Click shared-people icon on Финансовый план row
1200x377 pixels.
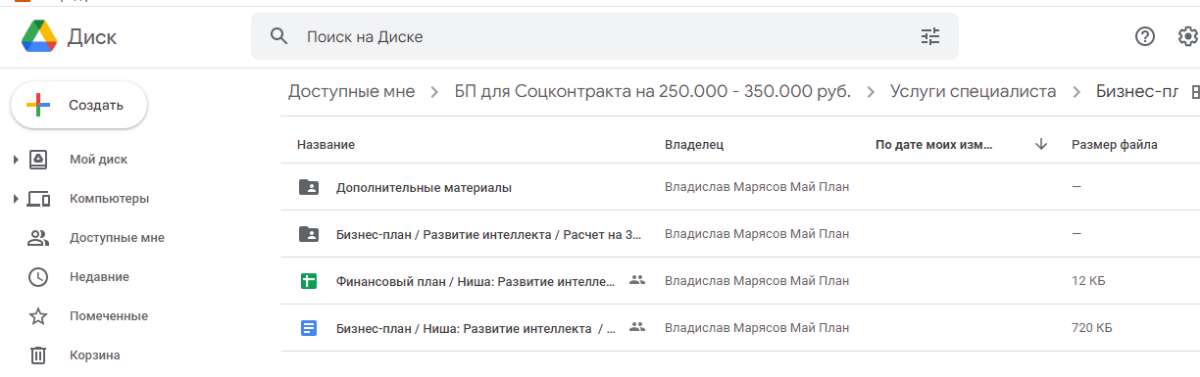coord(637,280)
